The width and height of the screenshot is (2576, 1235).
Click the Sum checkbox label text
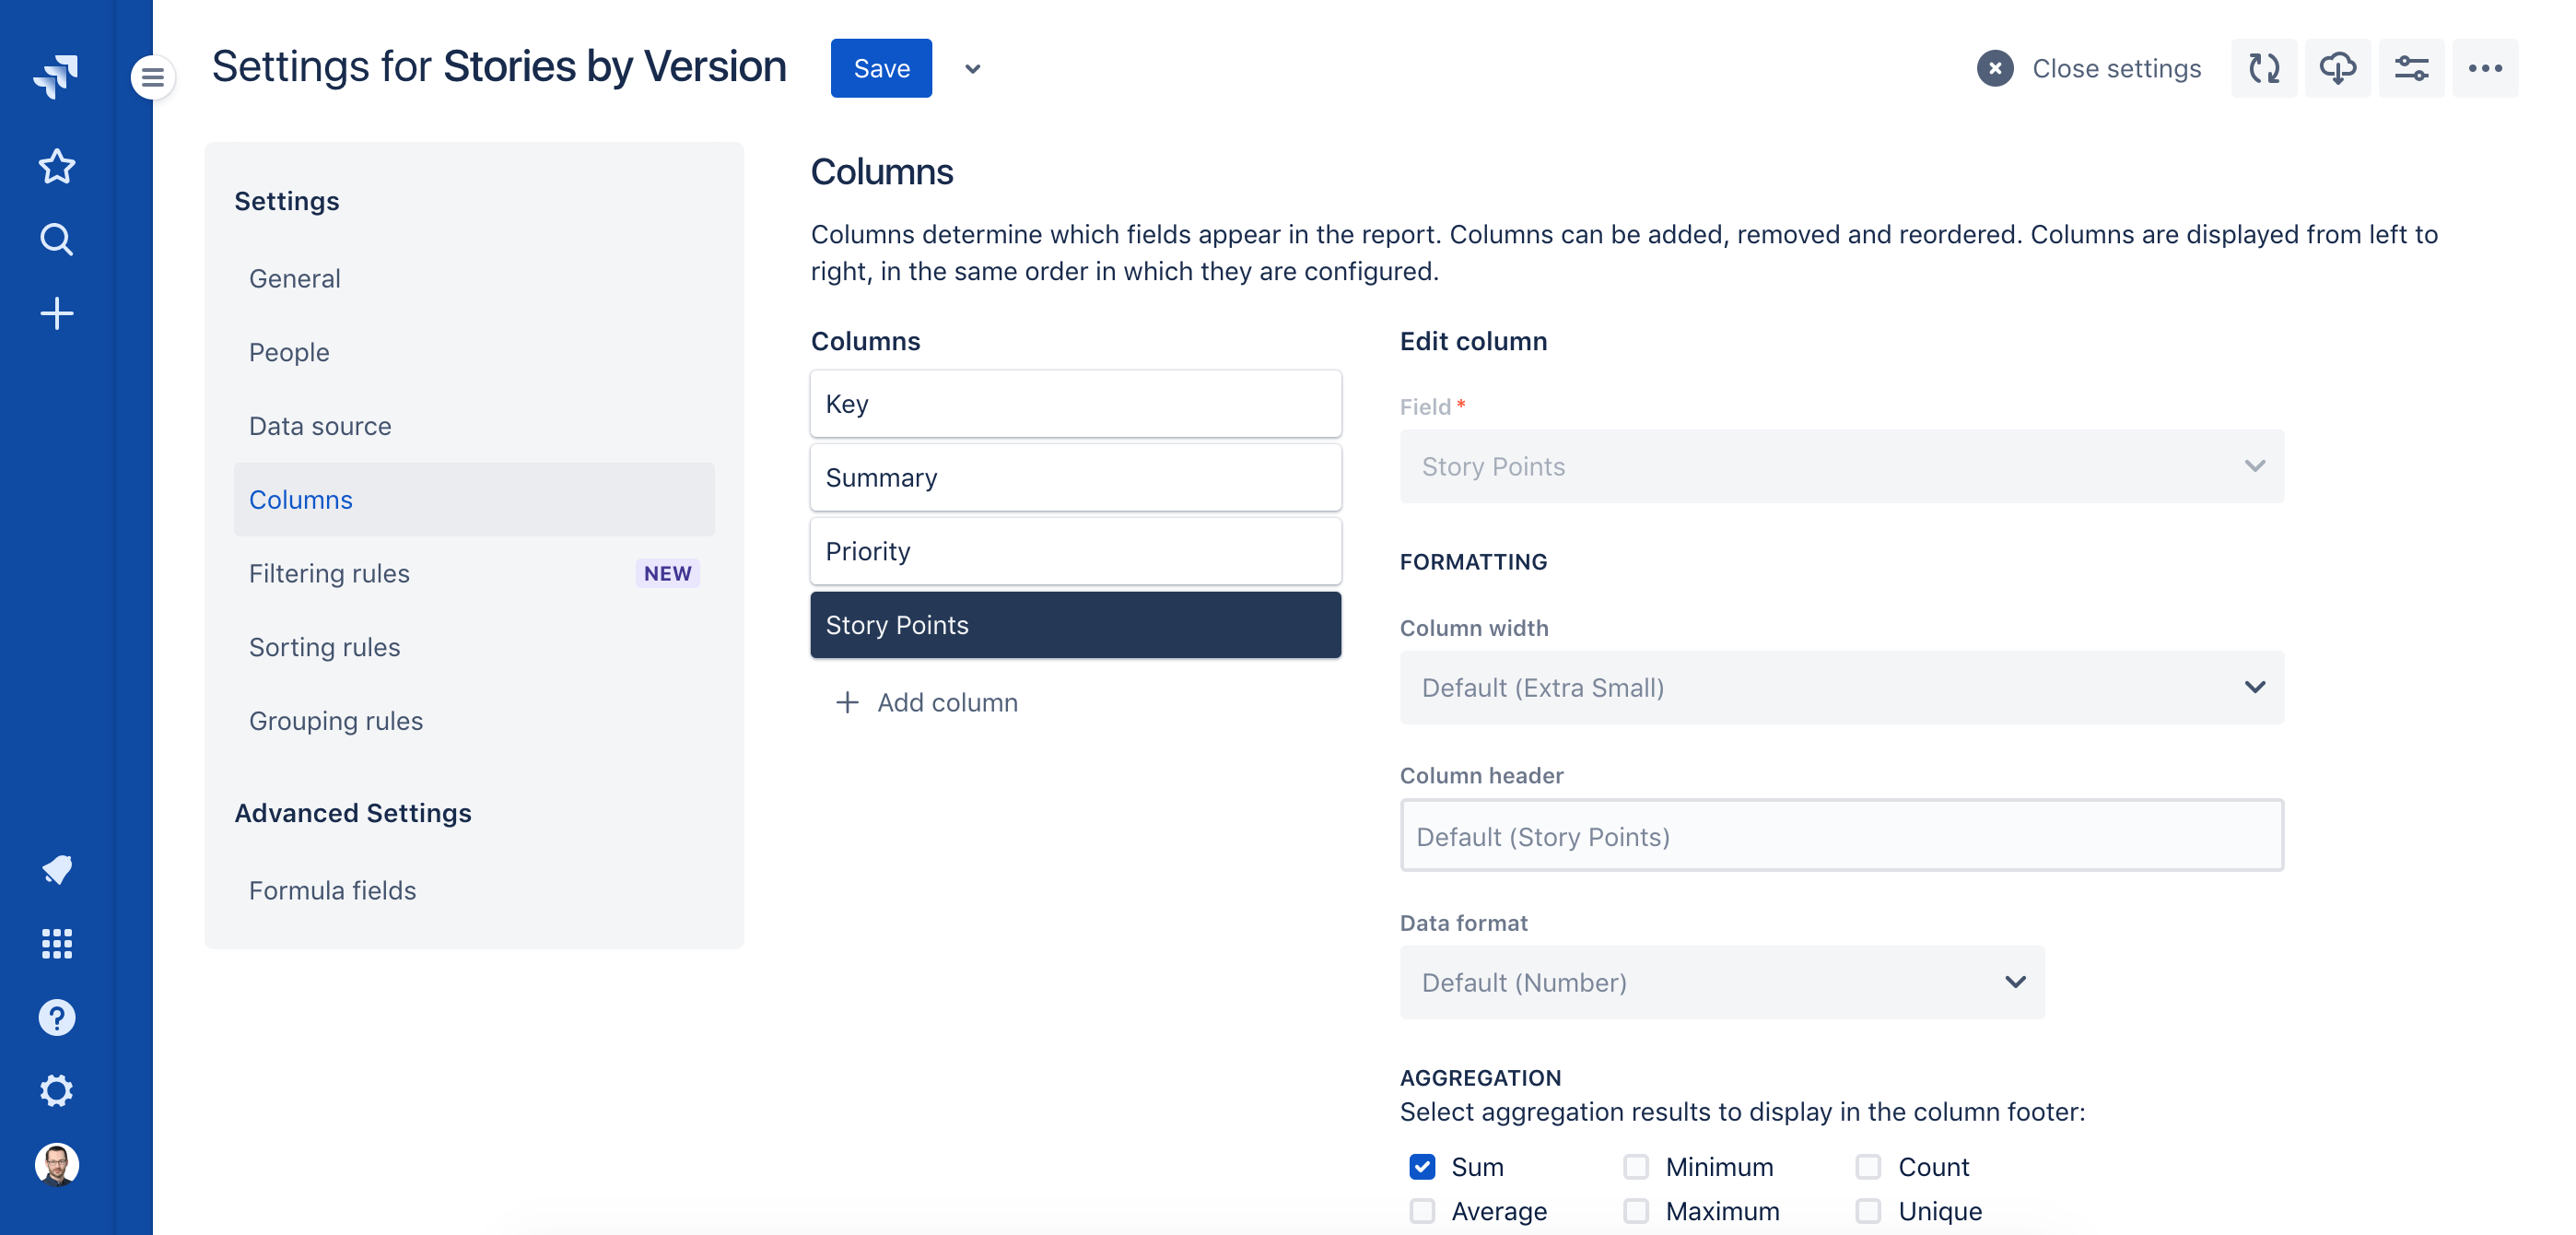(1477, 1166)
